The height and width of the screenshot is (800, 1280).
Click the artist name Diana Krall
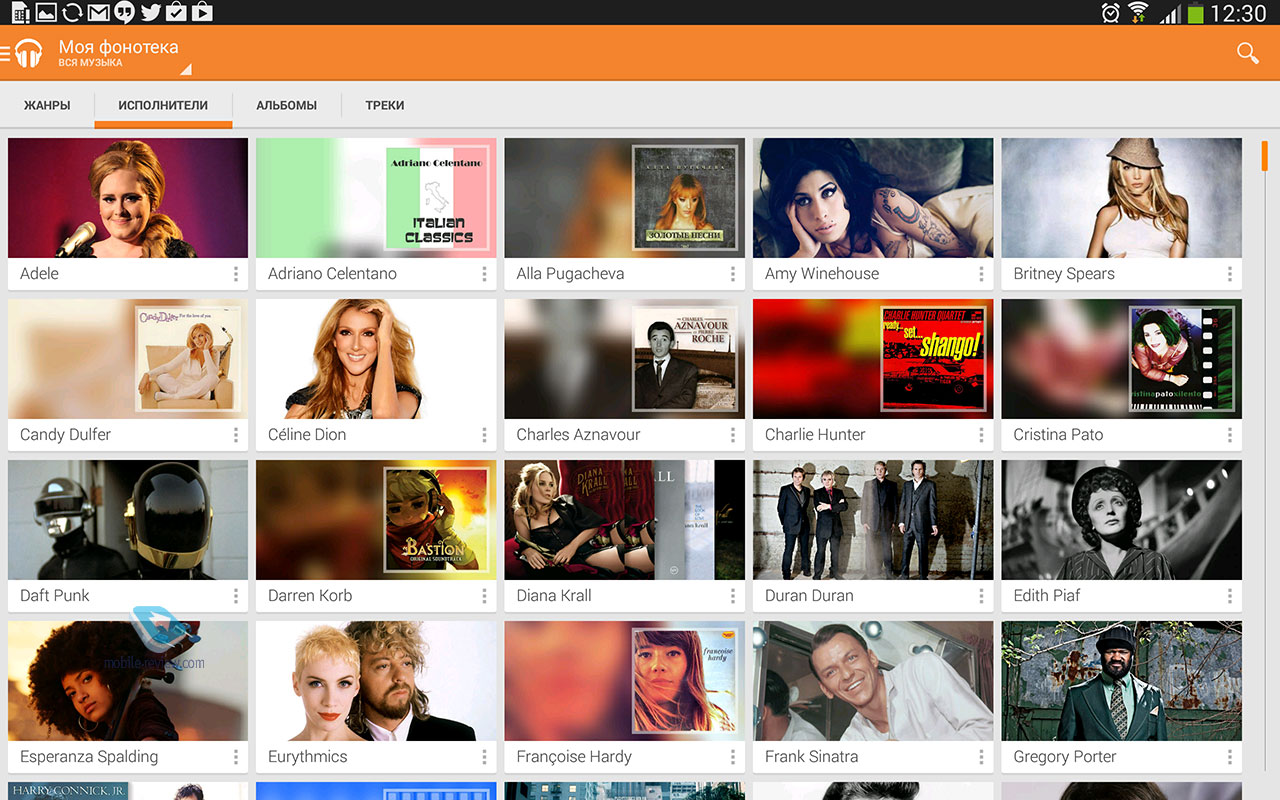point(554,596)
